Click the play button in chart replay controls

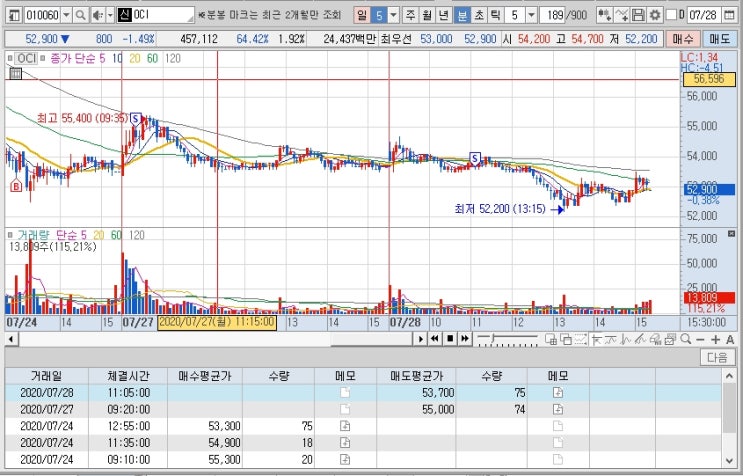tap(420, 339)
